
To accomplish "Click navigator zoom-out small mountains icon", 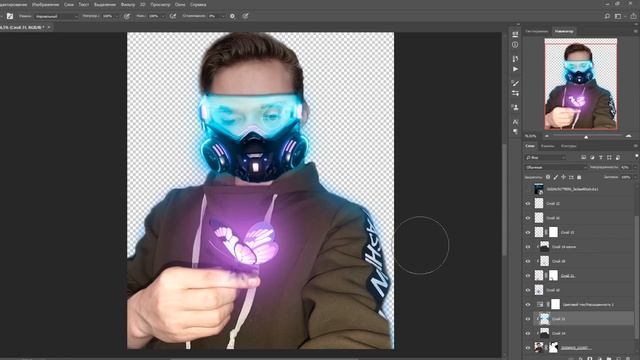I will click(x=547, y=136).
